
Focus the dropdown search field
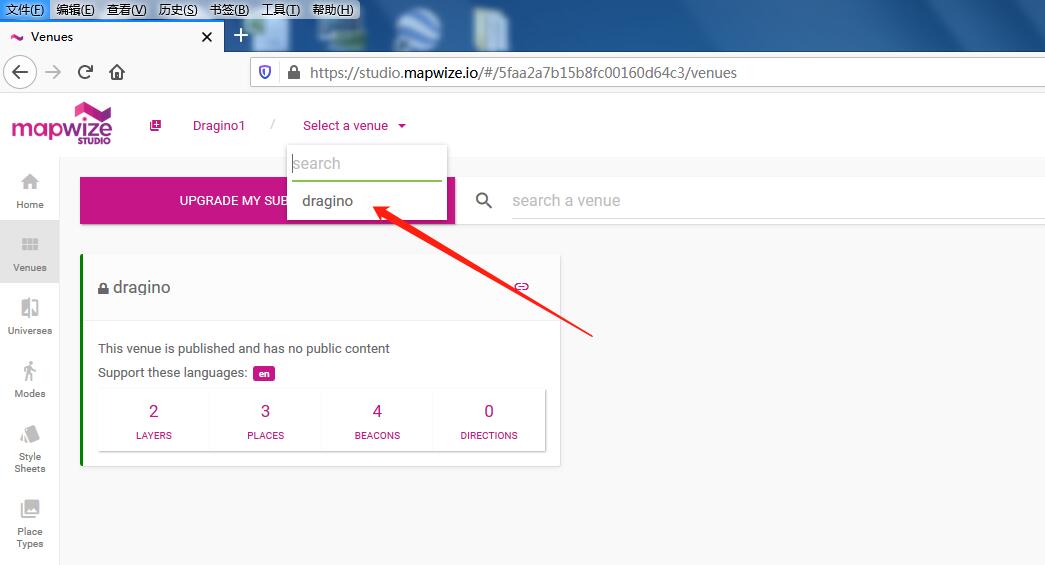(367, 164)
